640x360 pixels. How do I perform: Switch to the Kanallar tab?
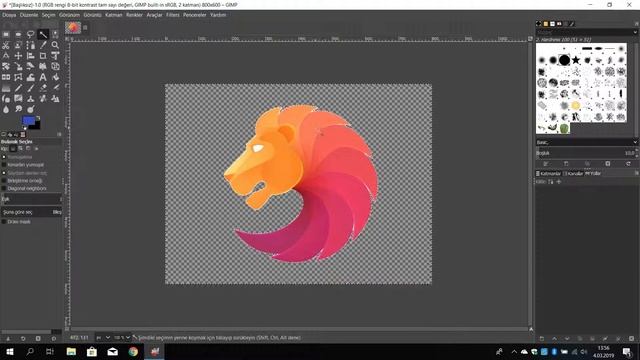point(573,173)
